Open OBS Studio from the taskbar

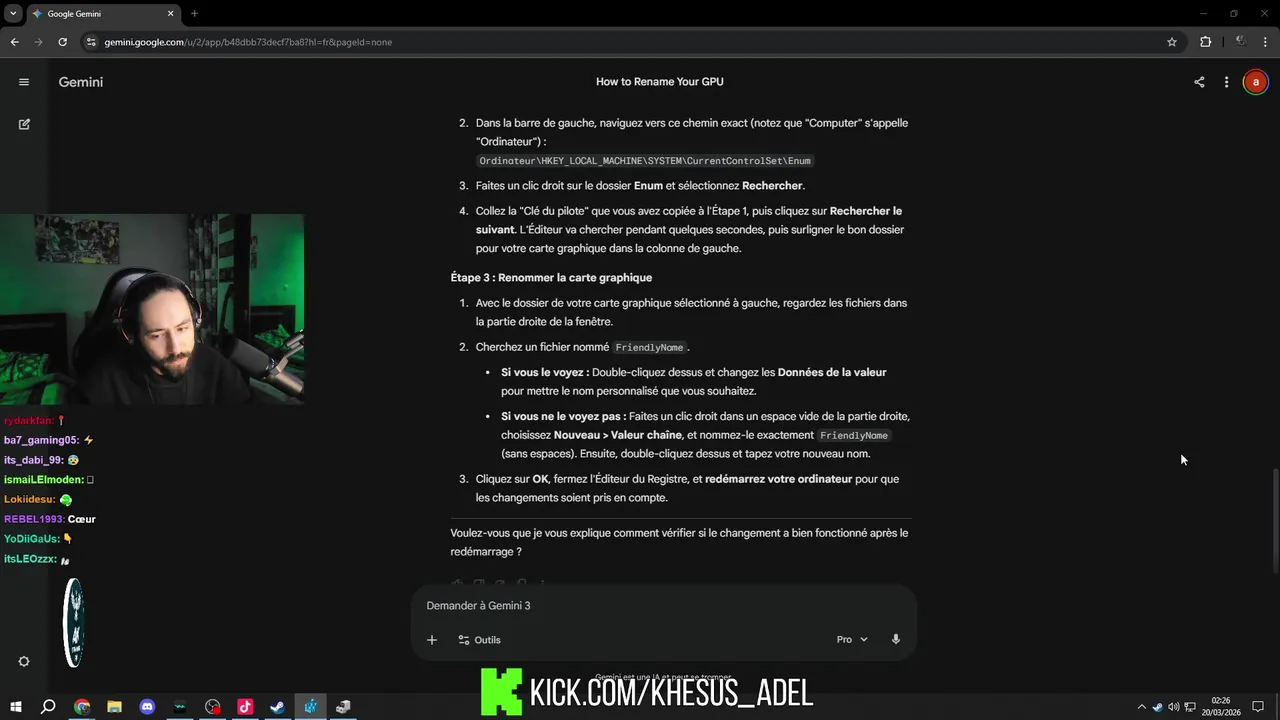(x=212, y=707)
